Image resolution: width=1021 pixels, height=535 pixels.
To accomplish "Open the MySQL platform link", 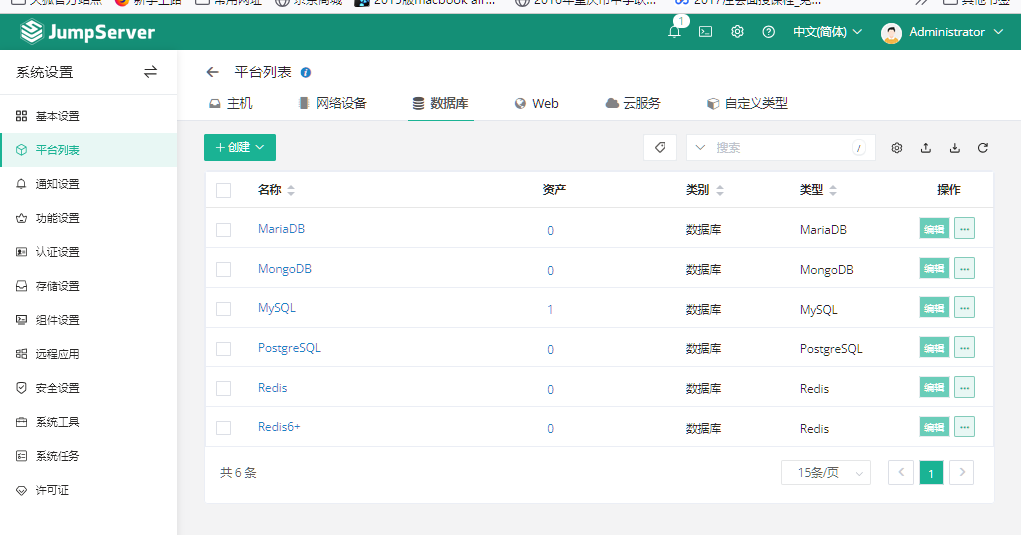I will click(x=277, y=308).
